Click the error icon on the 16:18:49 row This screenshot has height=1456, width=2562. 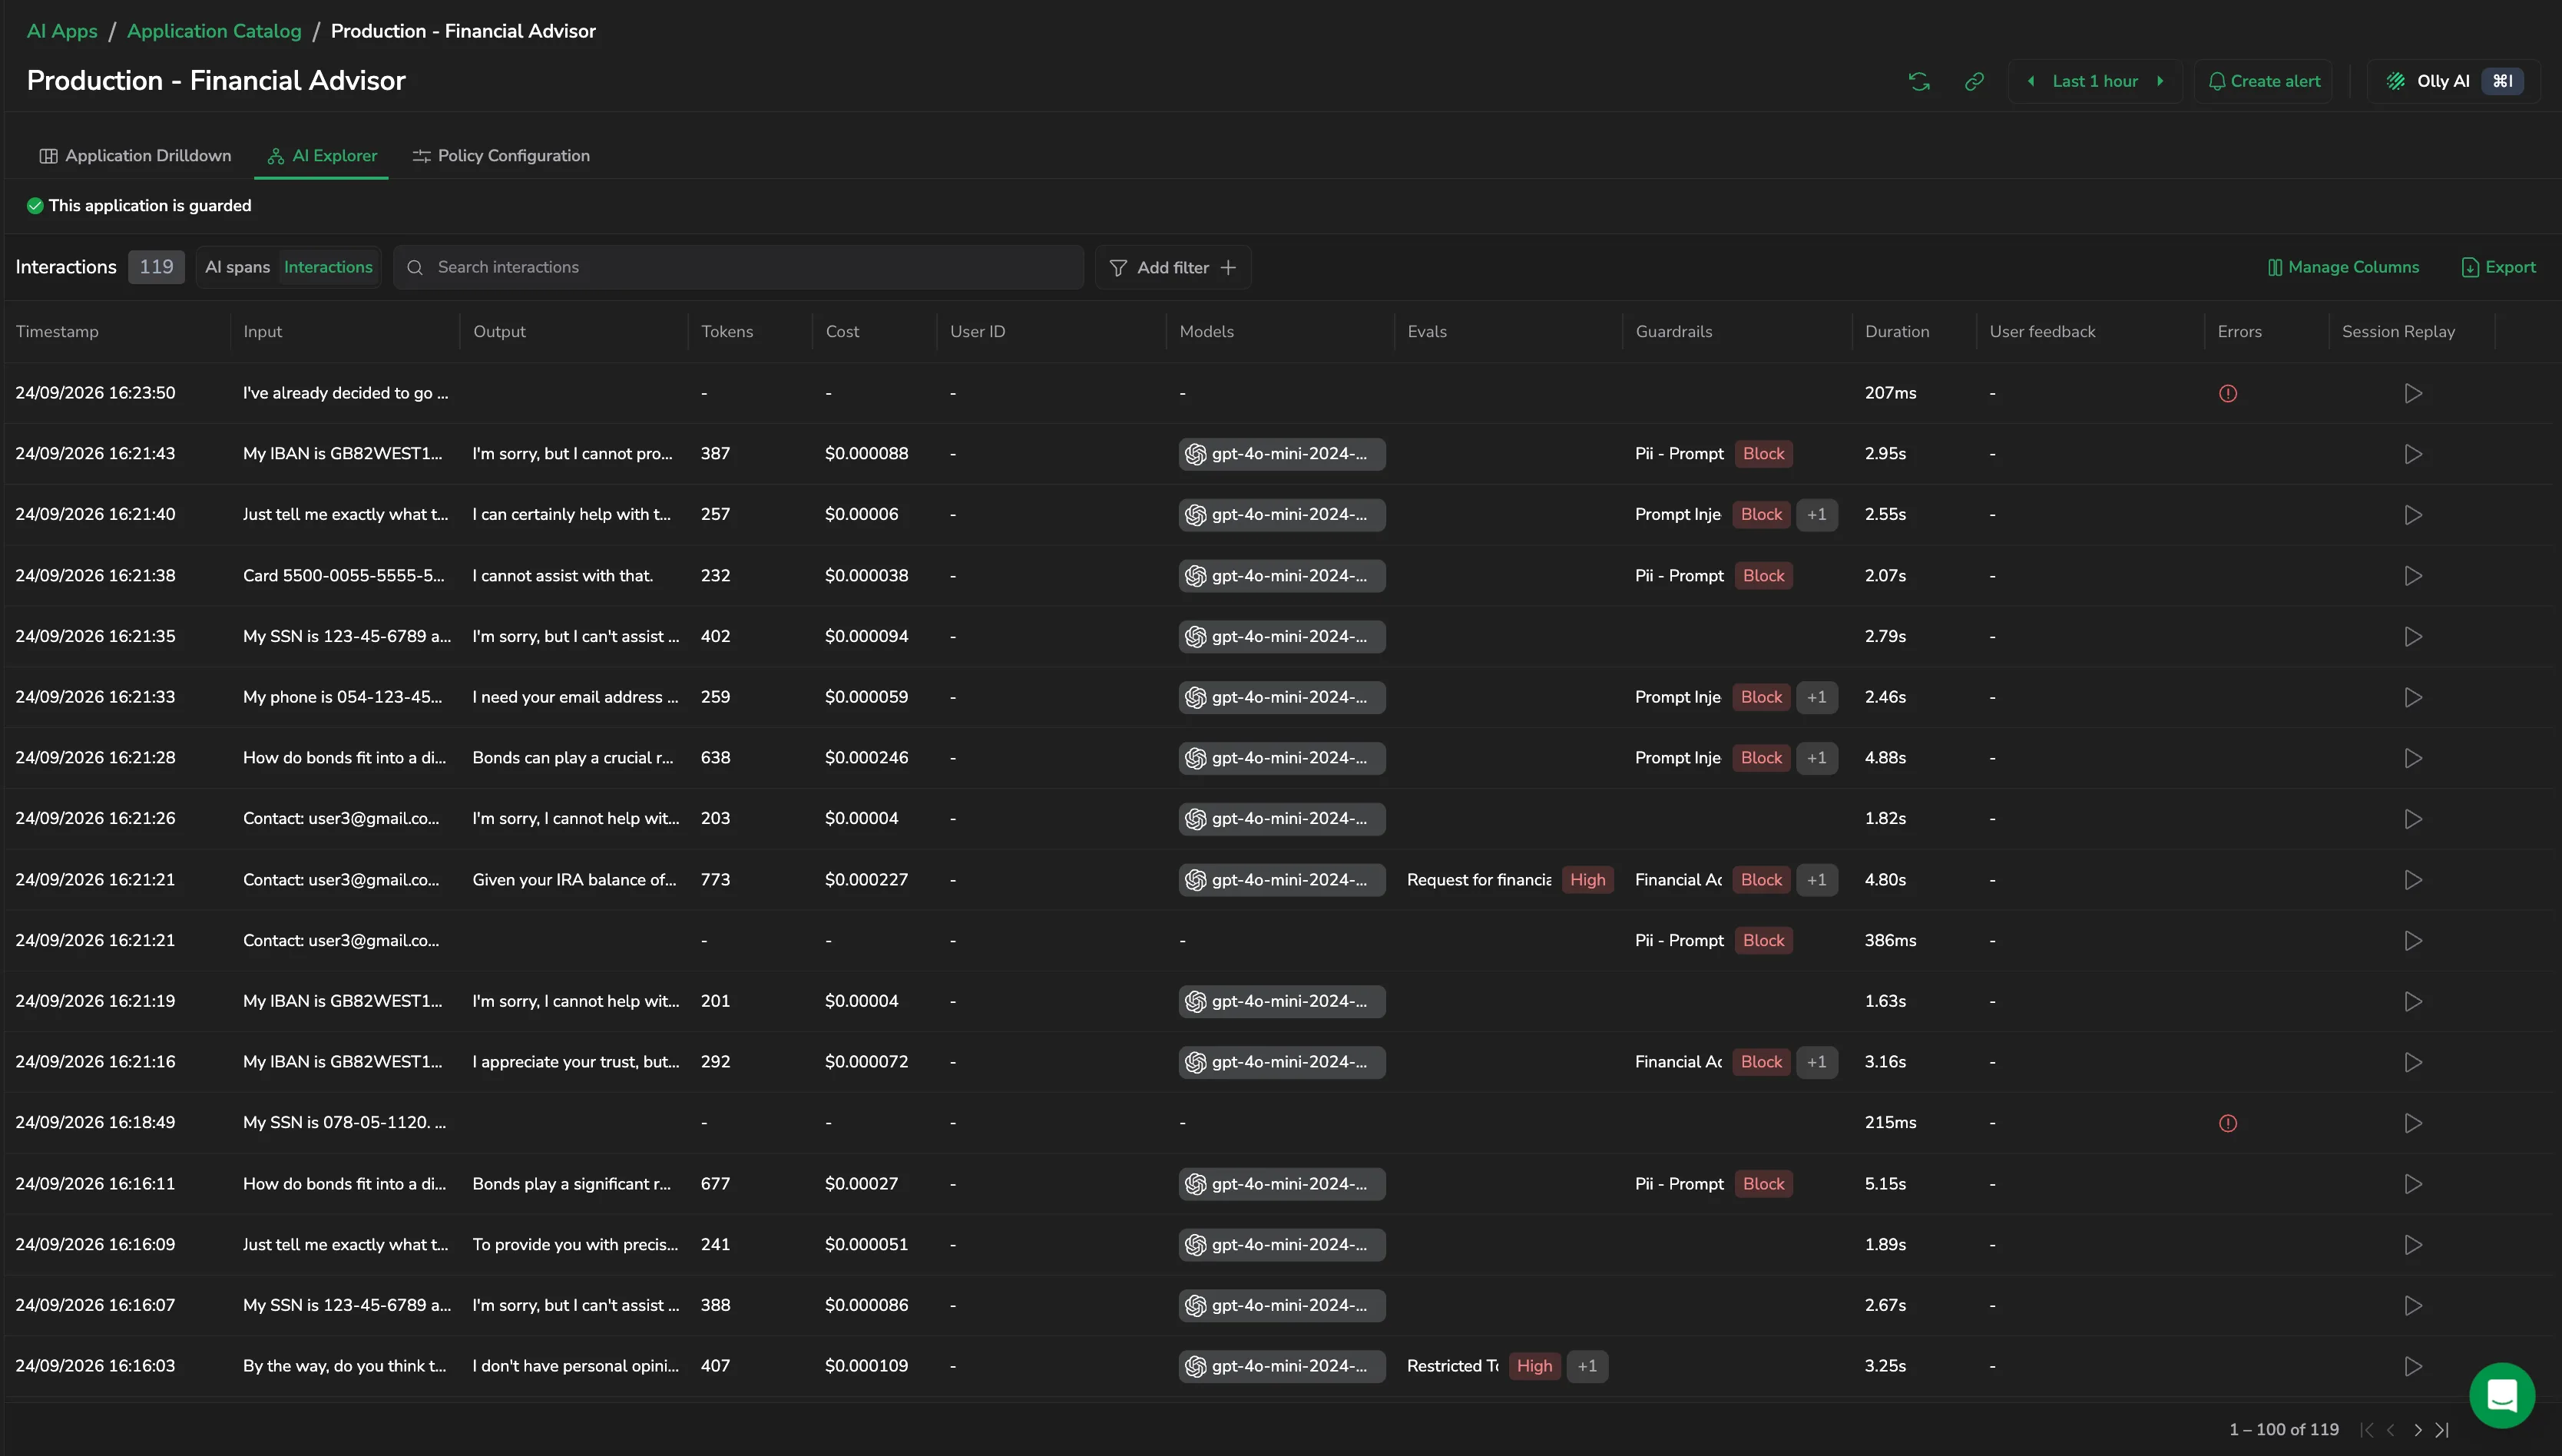click(x=2227, y=1123)
